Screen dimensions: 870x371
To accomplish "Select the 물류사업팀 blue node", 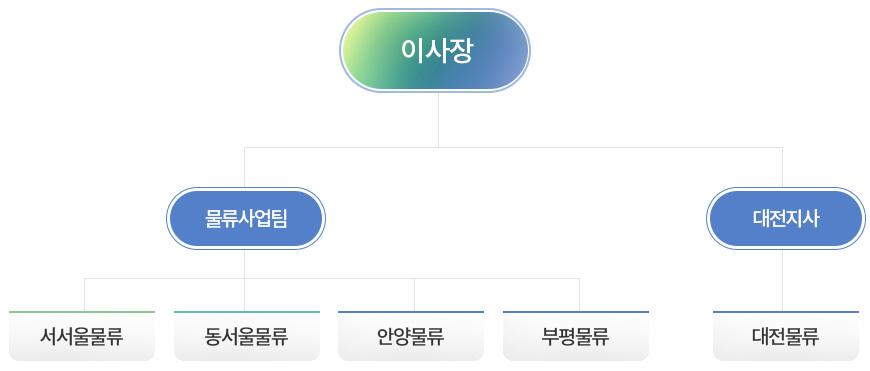I will (x=246, y=218).
